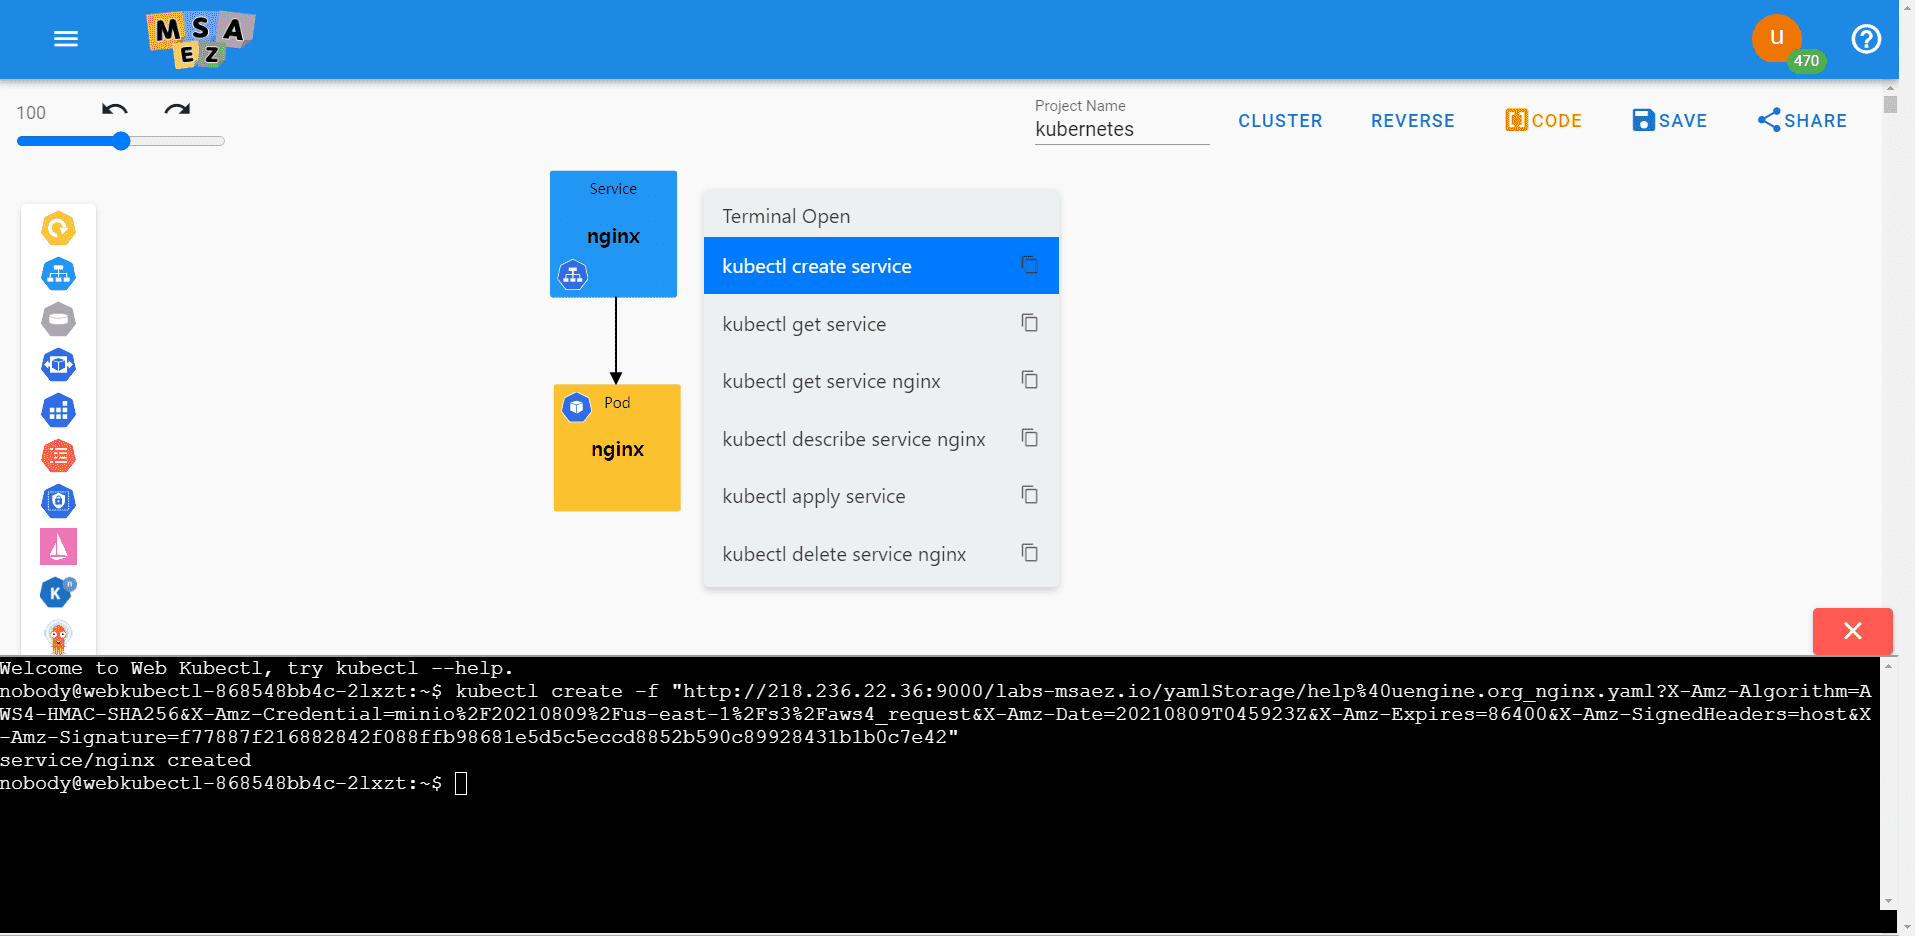
Task: Select the kubectl create service menu entry
Action: (881, 266)
